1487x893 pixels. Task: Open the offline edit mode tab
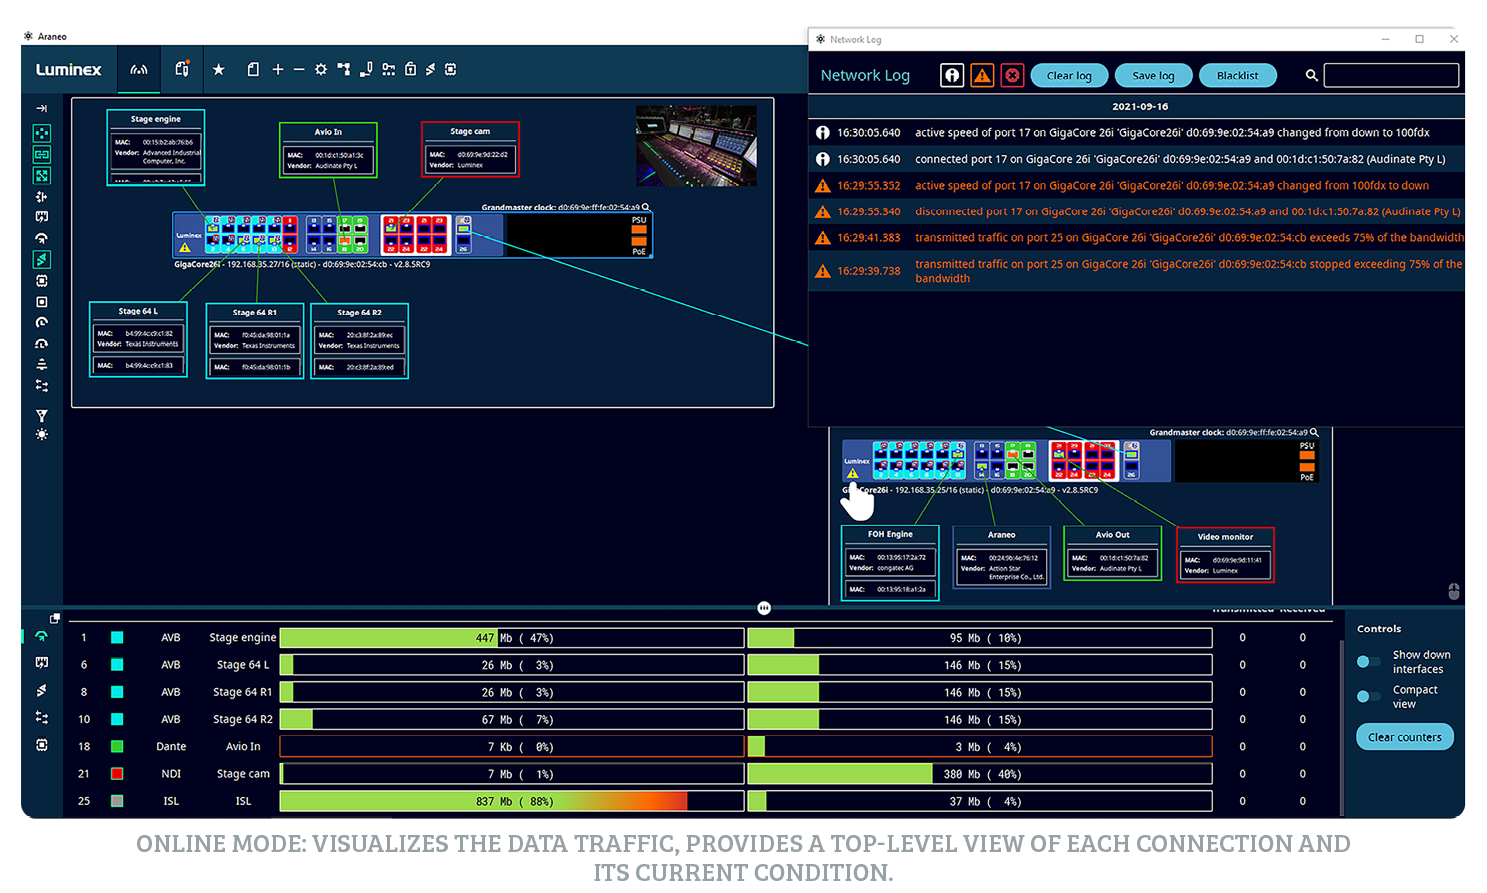coord(182,69)
